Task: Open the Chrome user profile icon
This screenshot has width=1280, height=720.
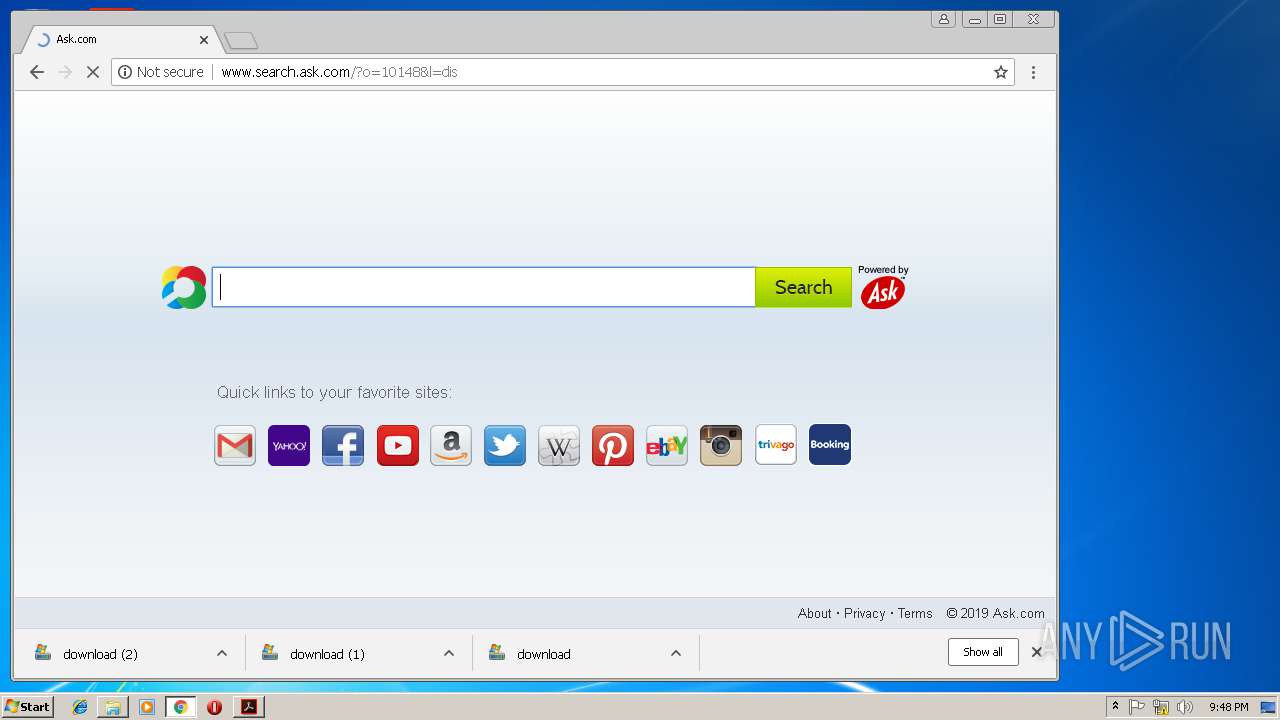Action: coord(943,19)
